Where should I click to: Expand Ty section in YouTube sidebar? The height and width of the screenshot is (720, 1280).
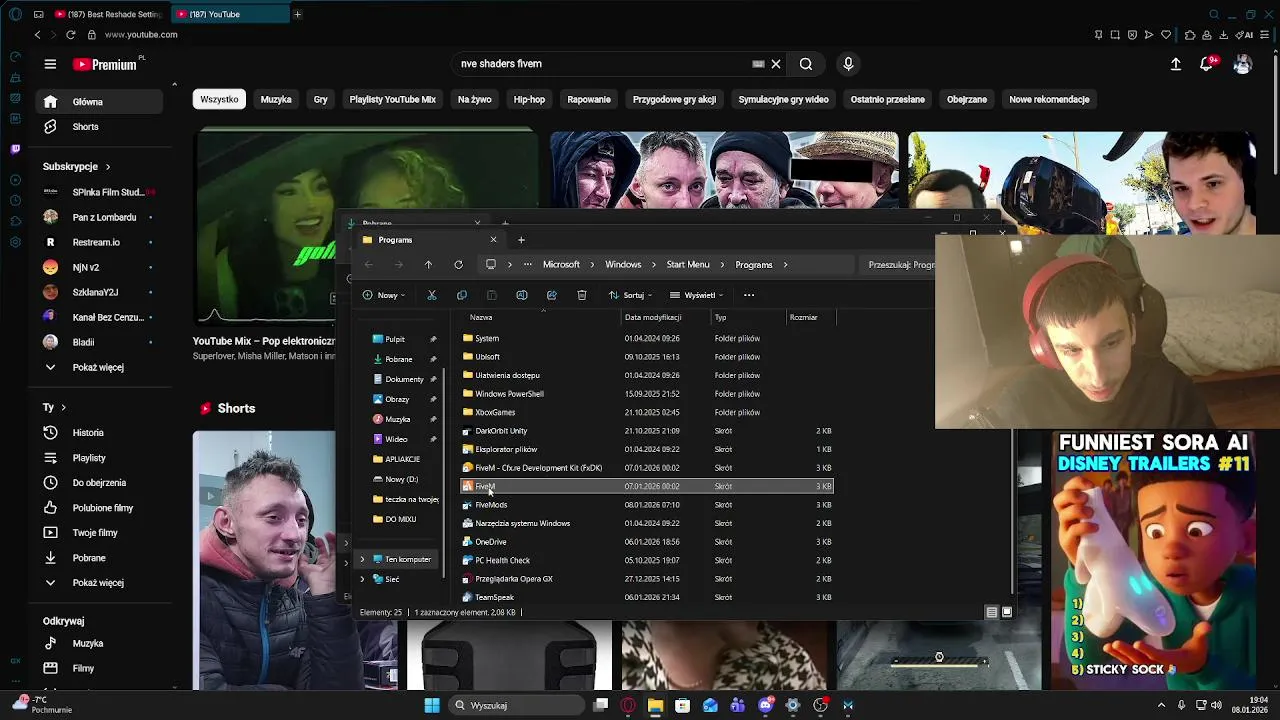click(x=63, y=408)
